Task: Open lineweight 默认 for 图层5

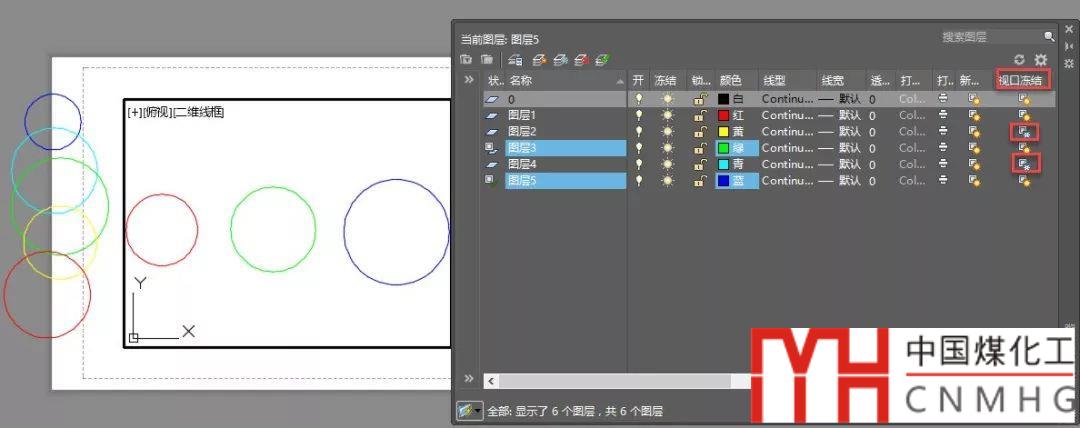Action: (x=840, y=181)
